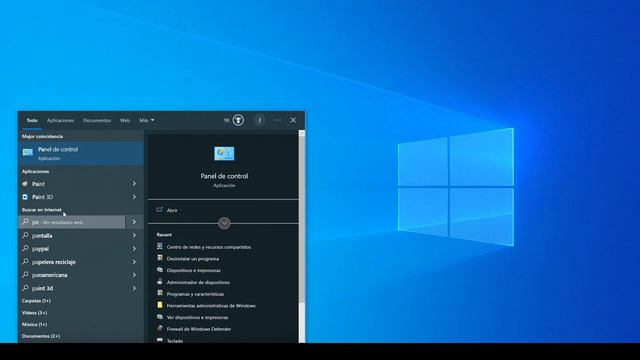Viewport: 640px width, 360px height.
Task: Click search magnifier icon beside paypal
Action: pyautogui.click(x=25, y=248)
